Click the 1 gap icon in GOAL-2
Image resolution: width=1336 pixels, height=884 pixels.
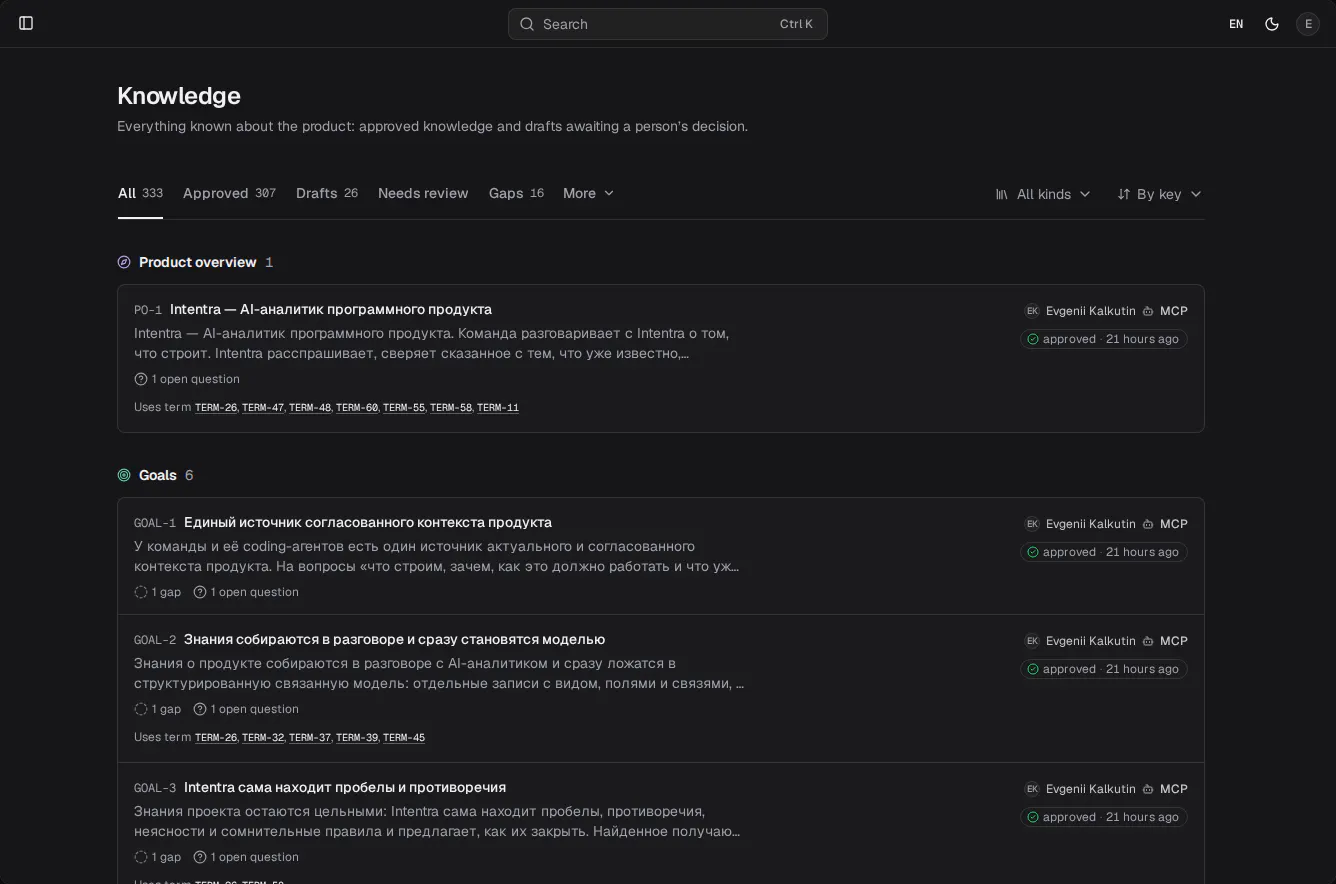[x=141, y=709]
